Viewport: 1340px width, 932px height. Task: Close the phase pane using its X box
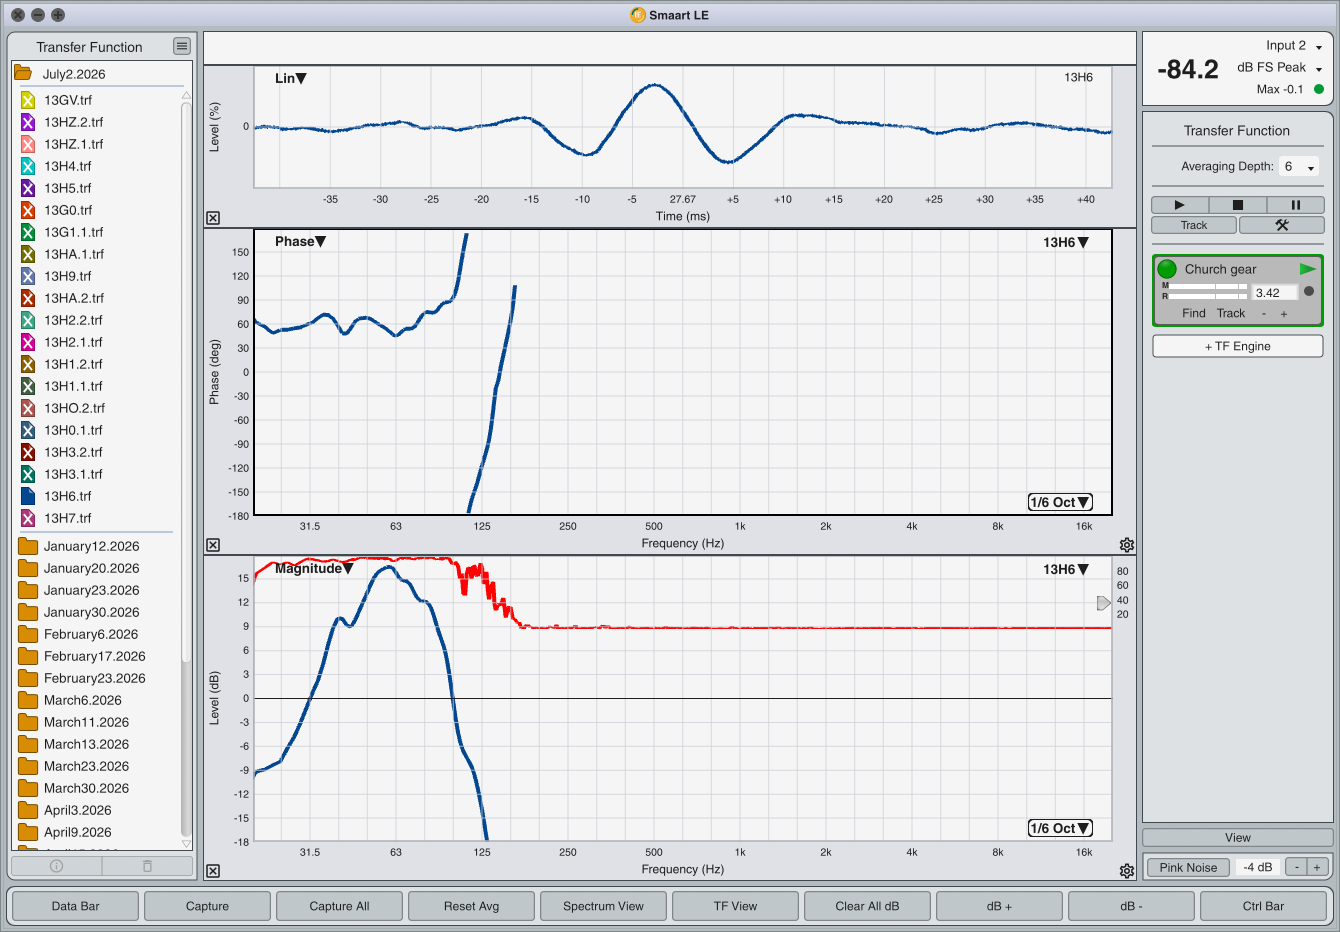coord(213,545)
